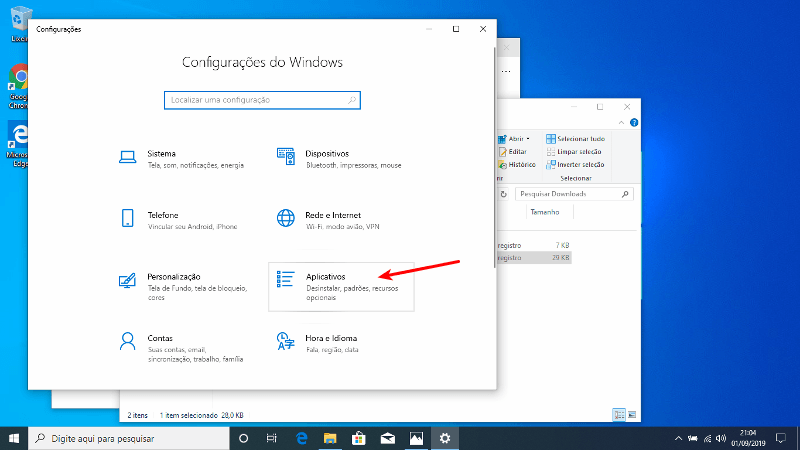This screenshot has height=450, width=800.
Task: Open the Mail app from the taskbar
Action: [x=388, y=438]
